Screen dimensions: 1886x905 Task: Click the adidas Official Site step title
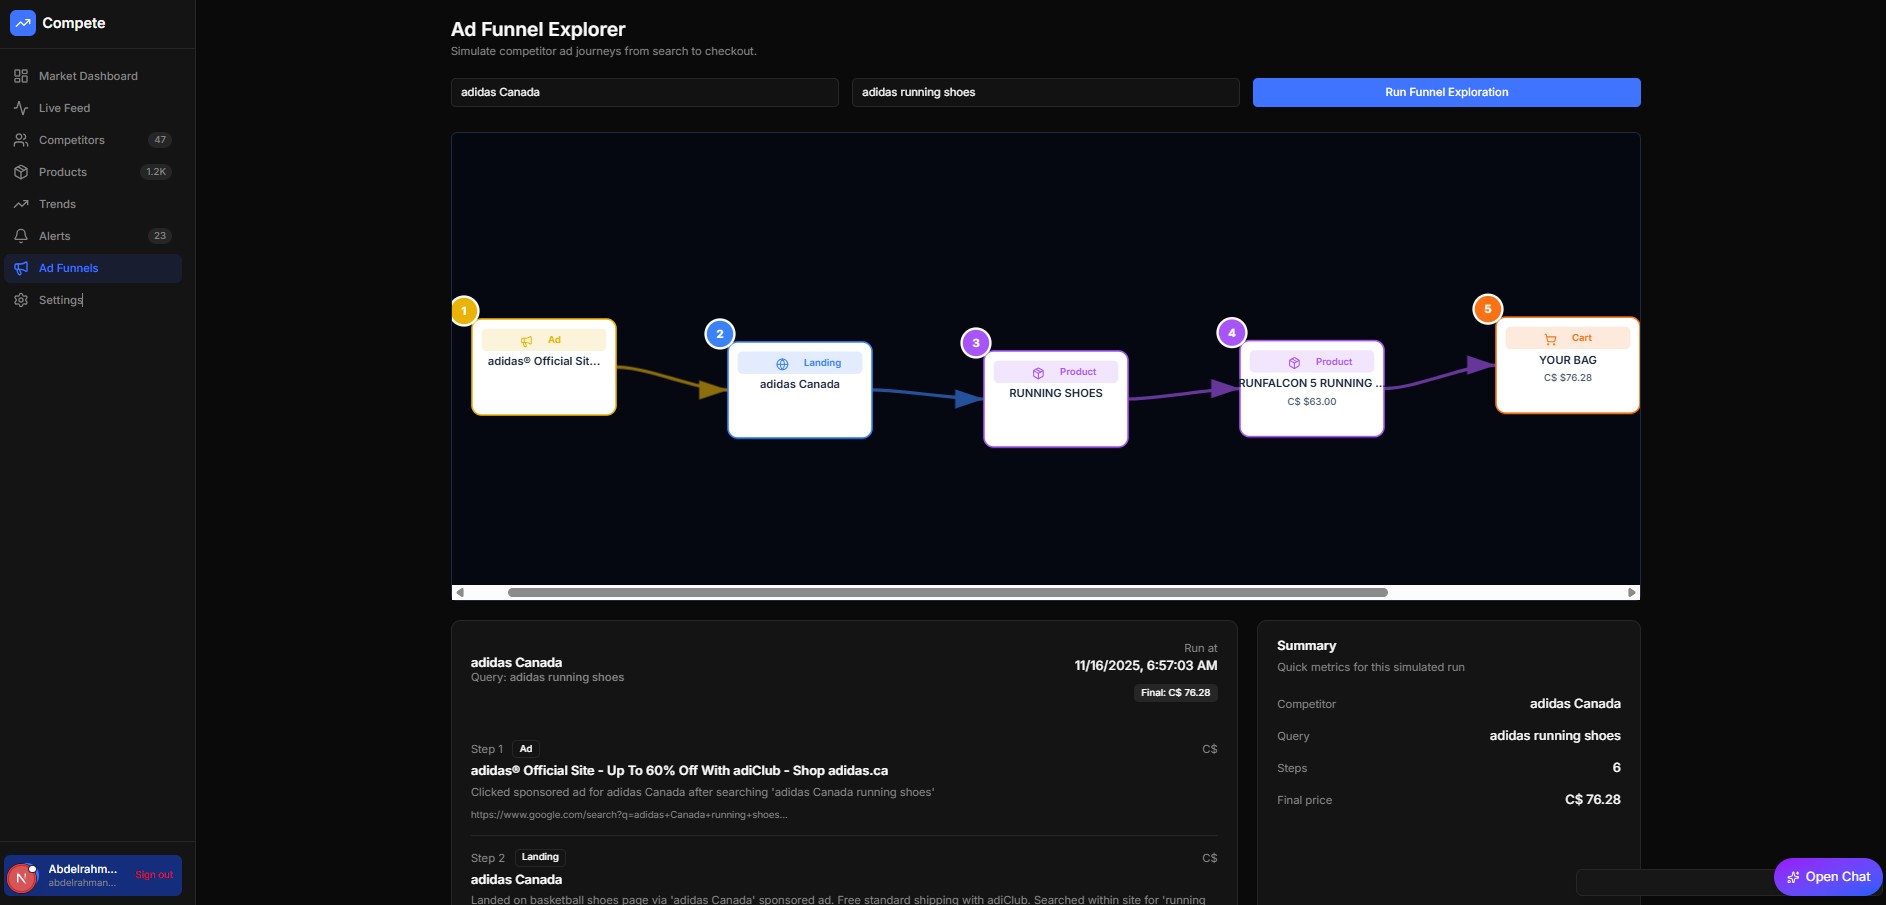679,771
